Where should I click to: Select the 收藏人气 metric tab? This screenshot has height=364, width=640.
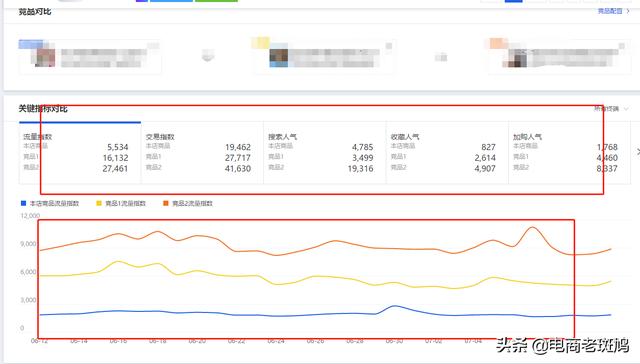coord(447,153)
